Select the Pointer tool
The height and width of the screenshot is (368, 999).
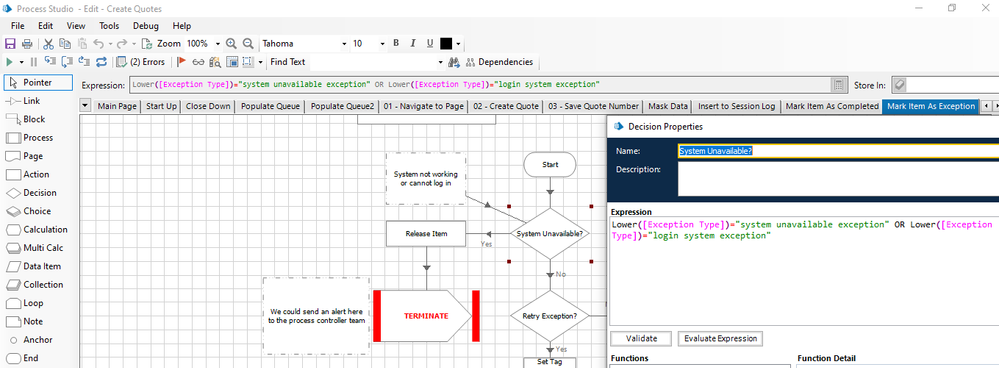38,82
